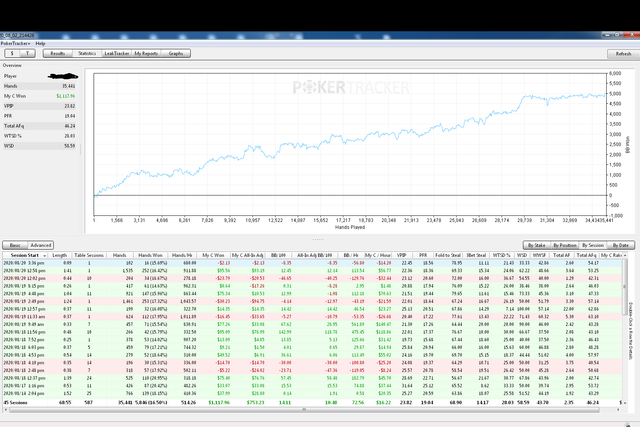Click the 45 Sessions totals row label
Image resolution: width=640 pixels, height=427 pixels.
16,403
